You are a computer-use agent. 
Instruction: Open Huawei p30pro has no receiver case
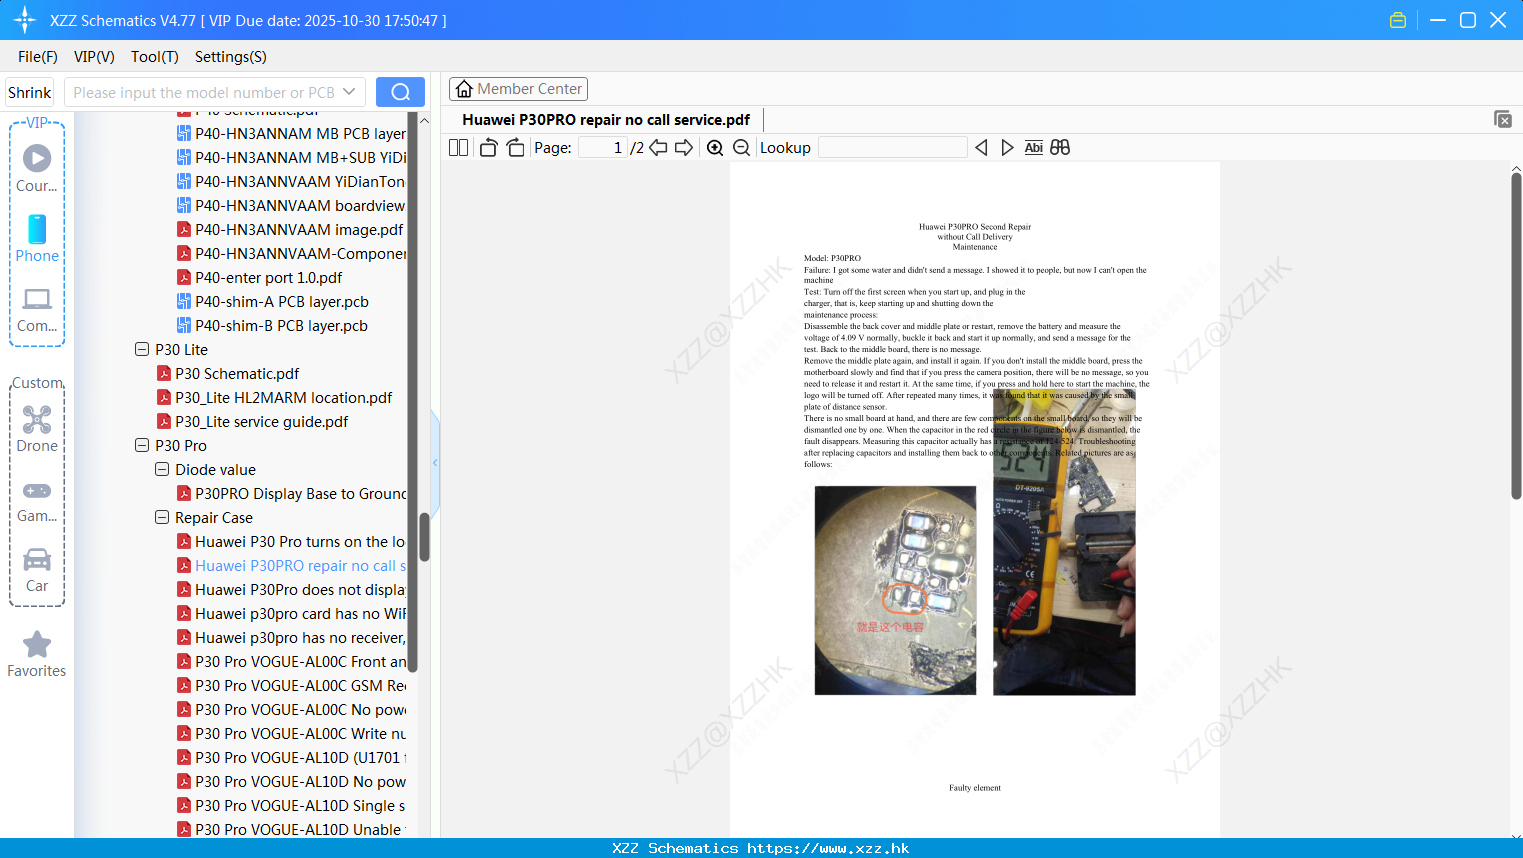291,637
